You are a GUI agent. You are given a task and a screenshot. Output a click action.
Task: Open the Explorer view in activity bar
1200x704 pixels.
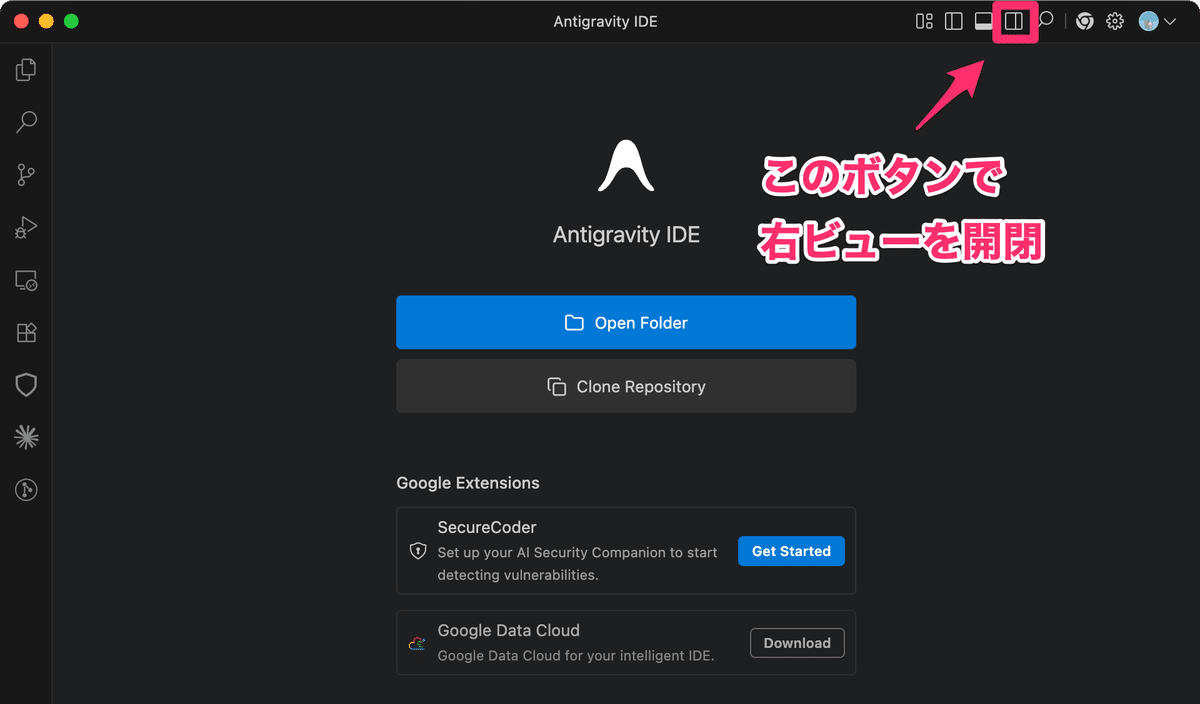point(26,70)
